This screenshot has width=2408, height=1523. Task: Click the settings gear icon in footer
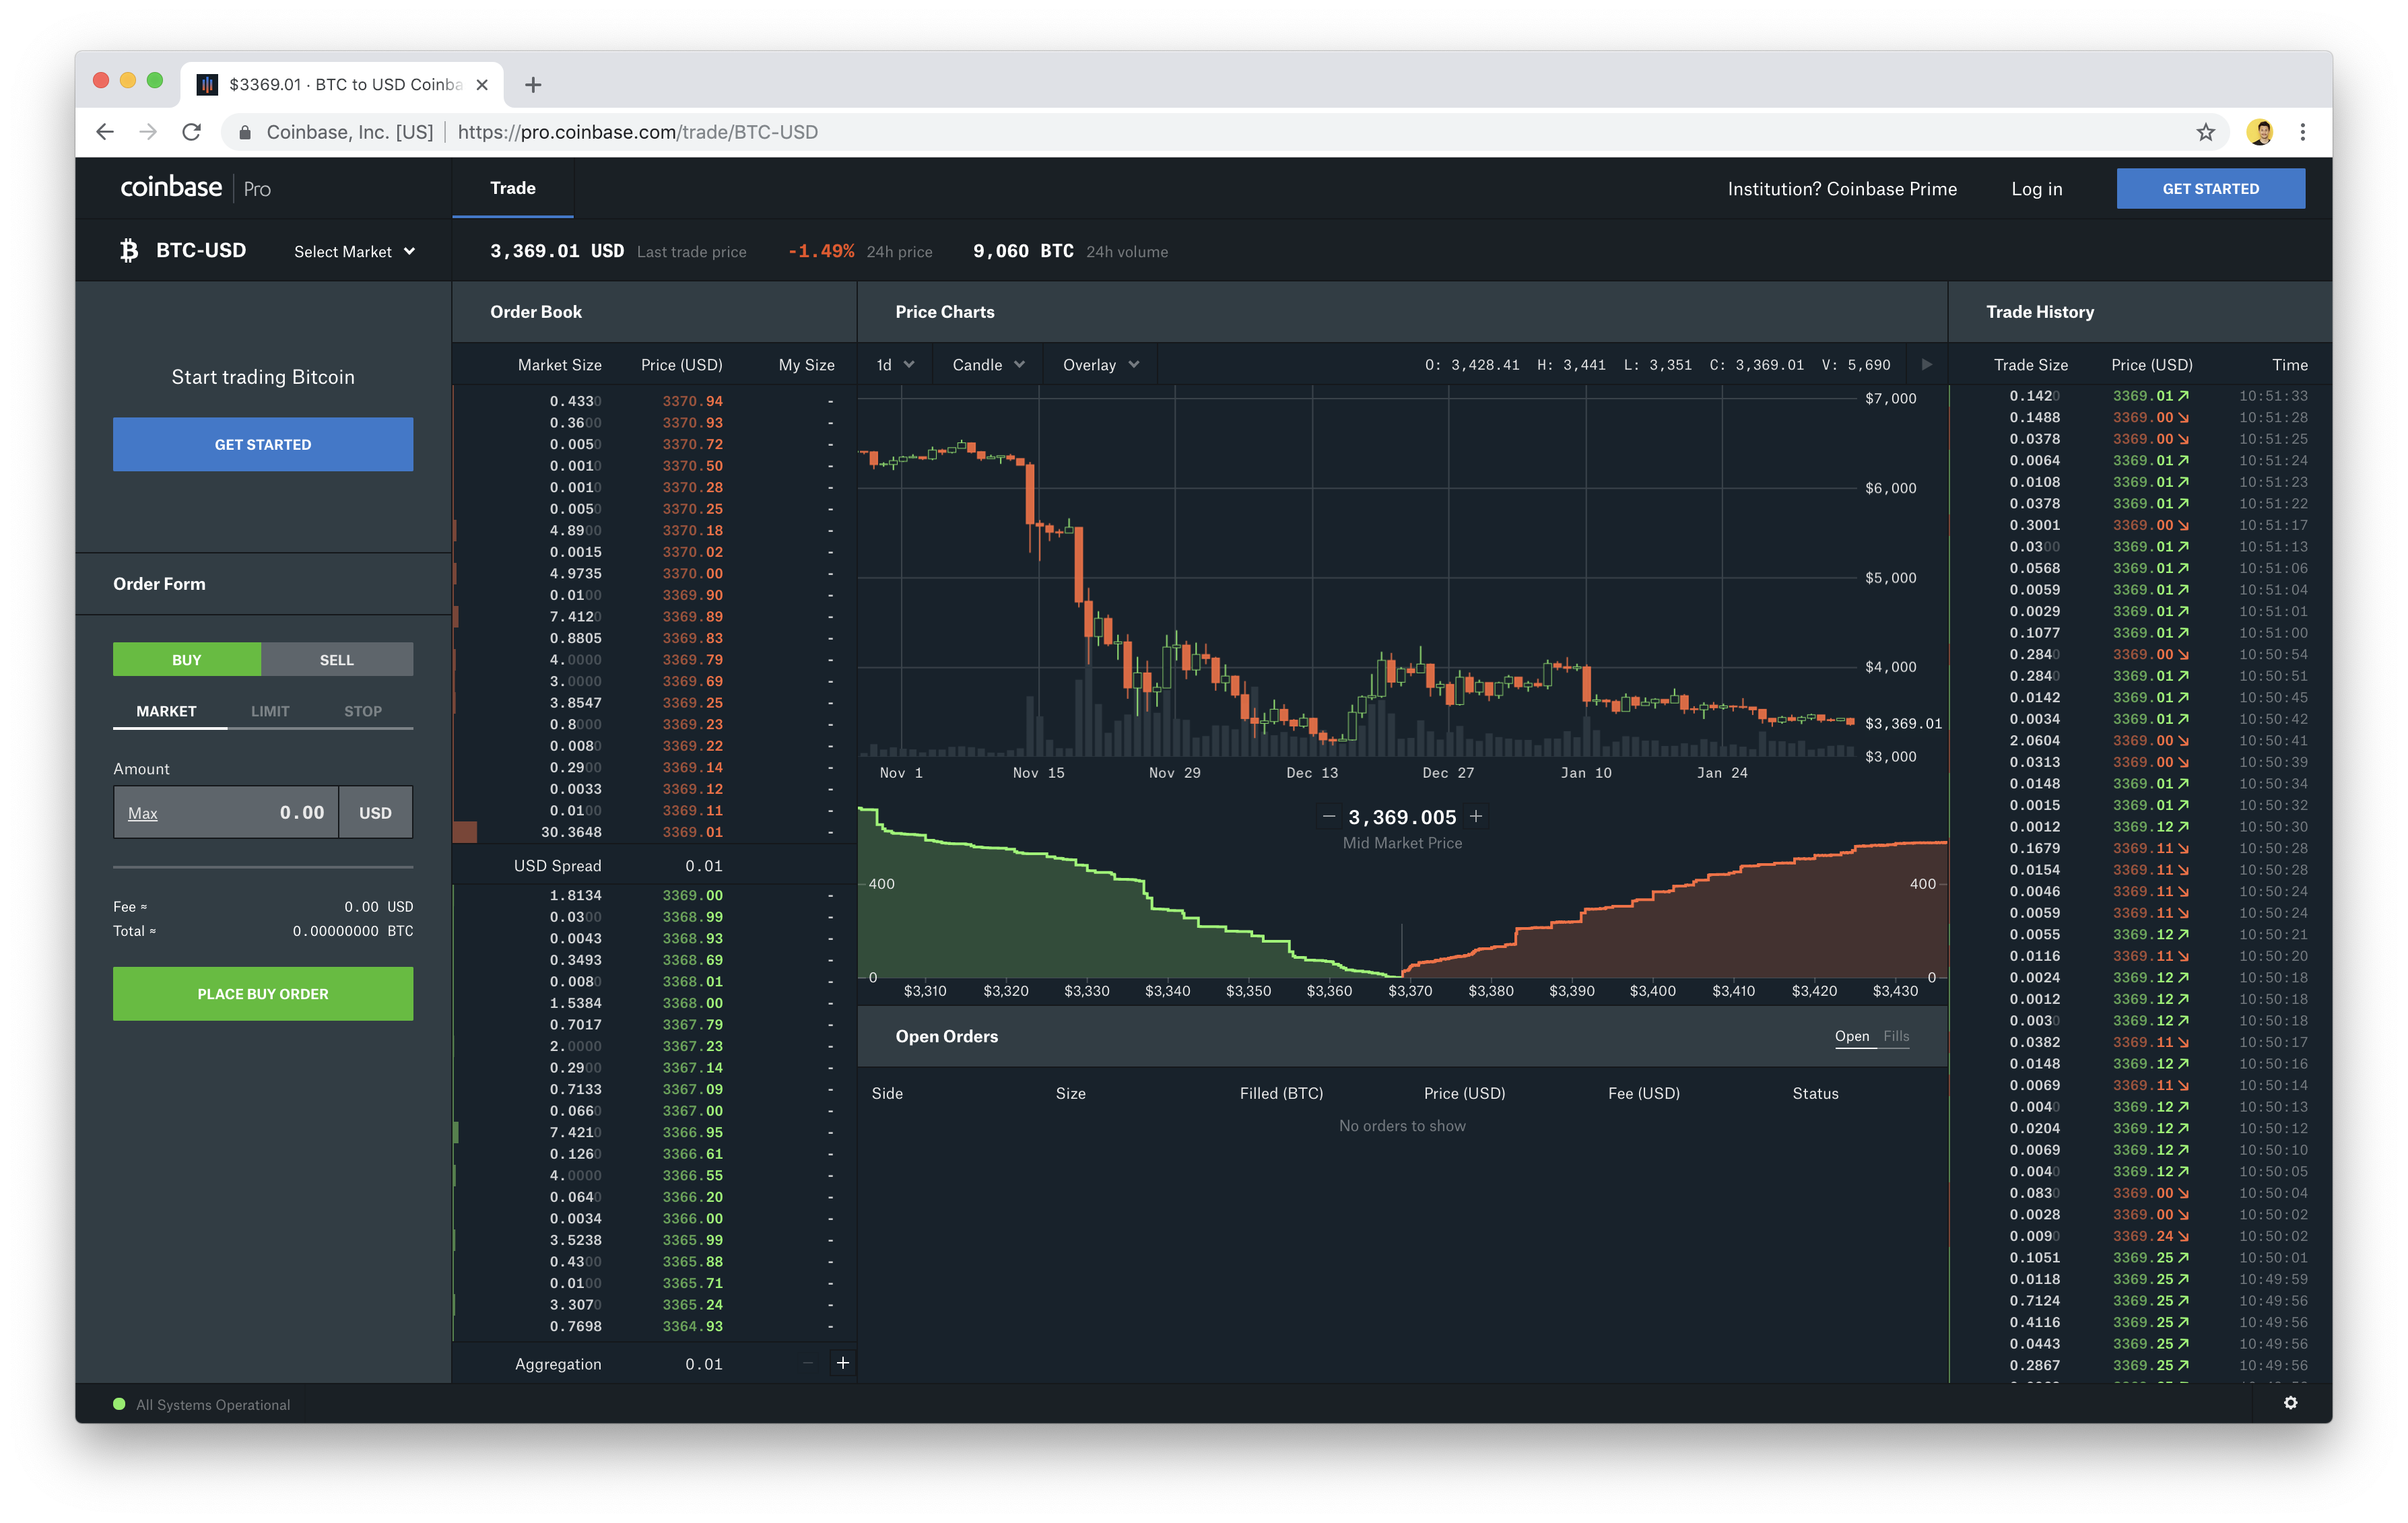[2290, 1403]
